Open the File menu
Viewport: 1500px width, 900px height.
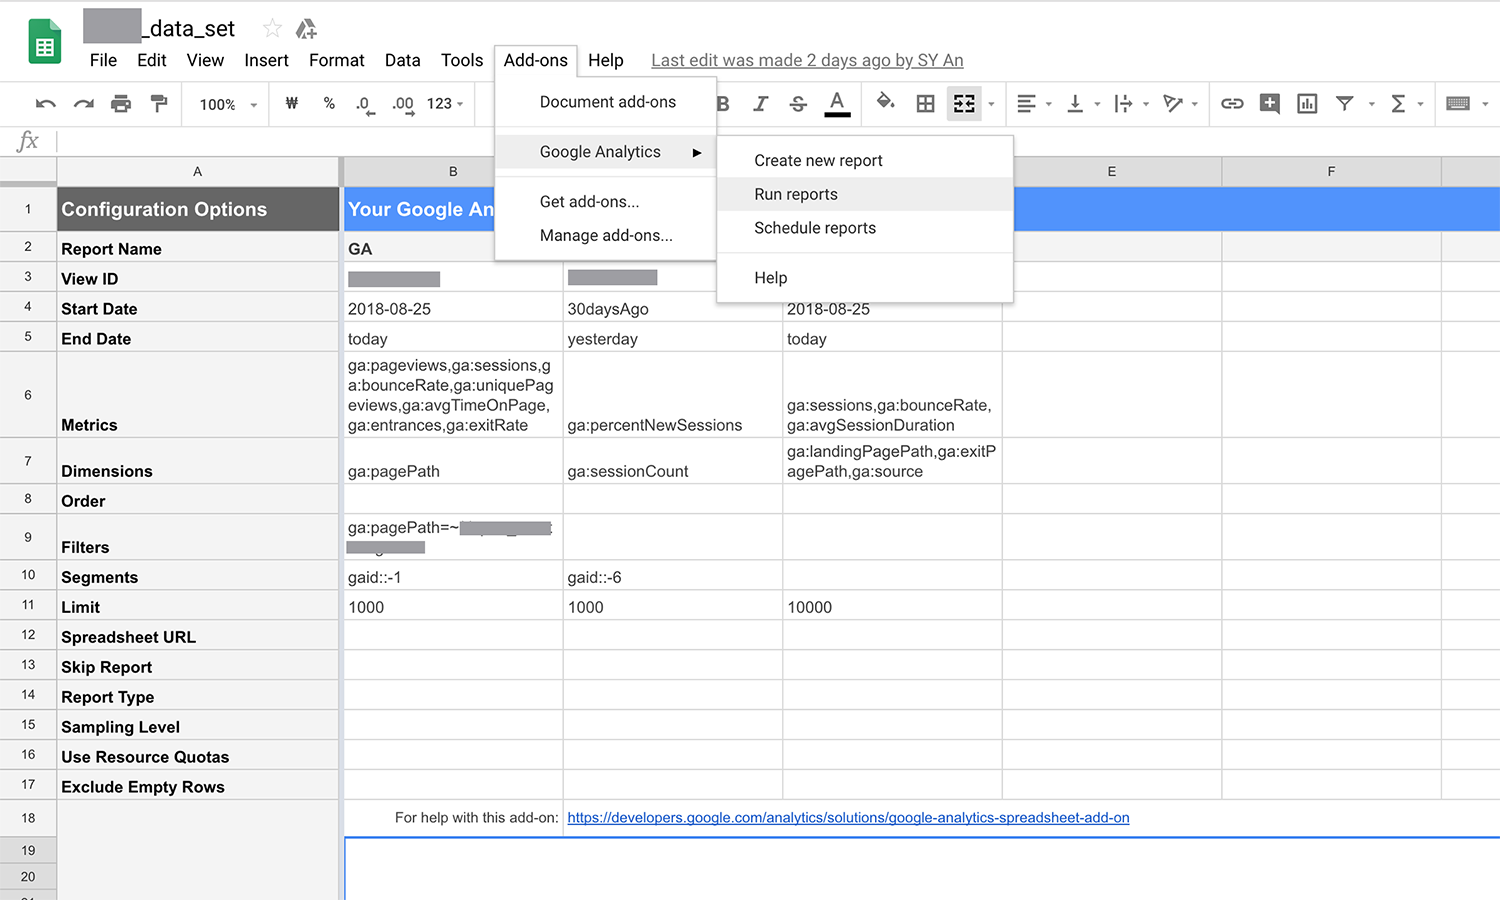coord(103,60)
